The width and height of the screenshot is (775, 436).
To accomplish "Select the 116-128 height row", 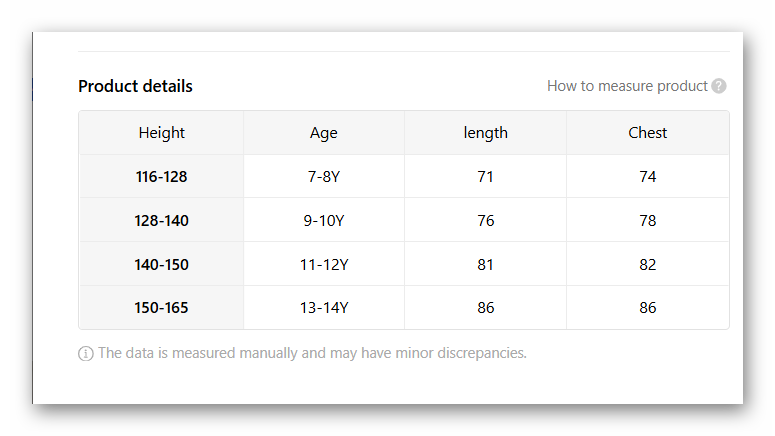I will tap(162, 177).
